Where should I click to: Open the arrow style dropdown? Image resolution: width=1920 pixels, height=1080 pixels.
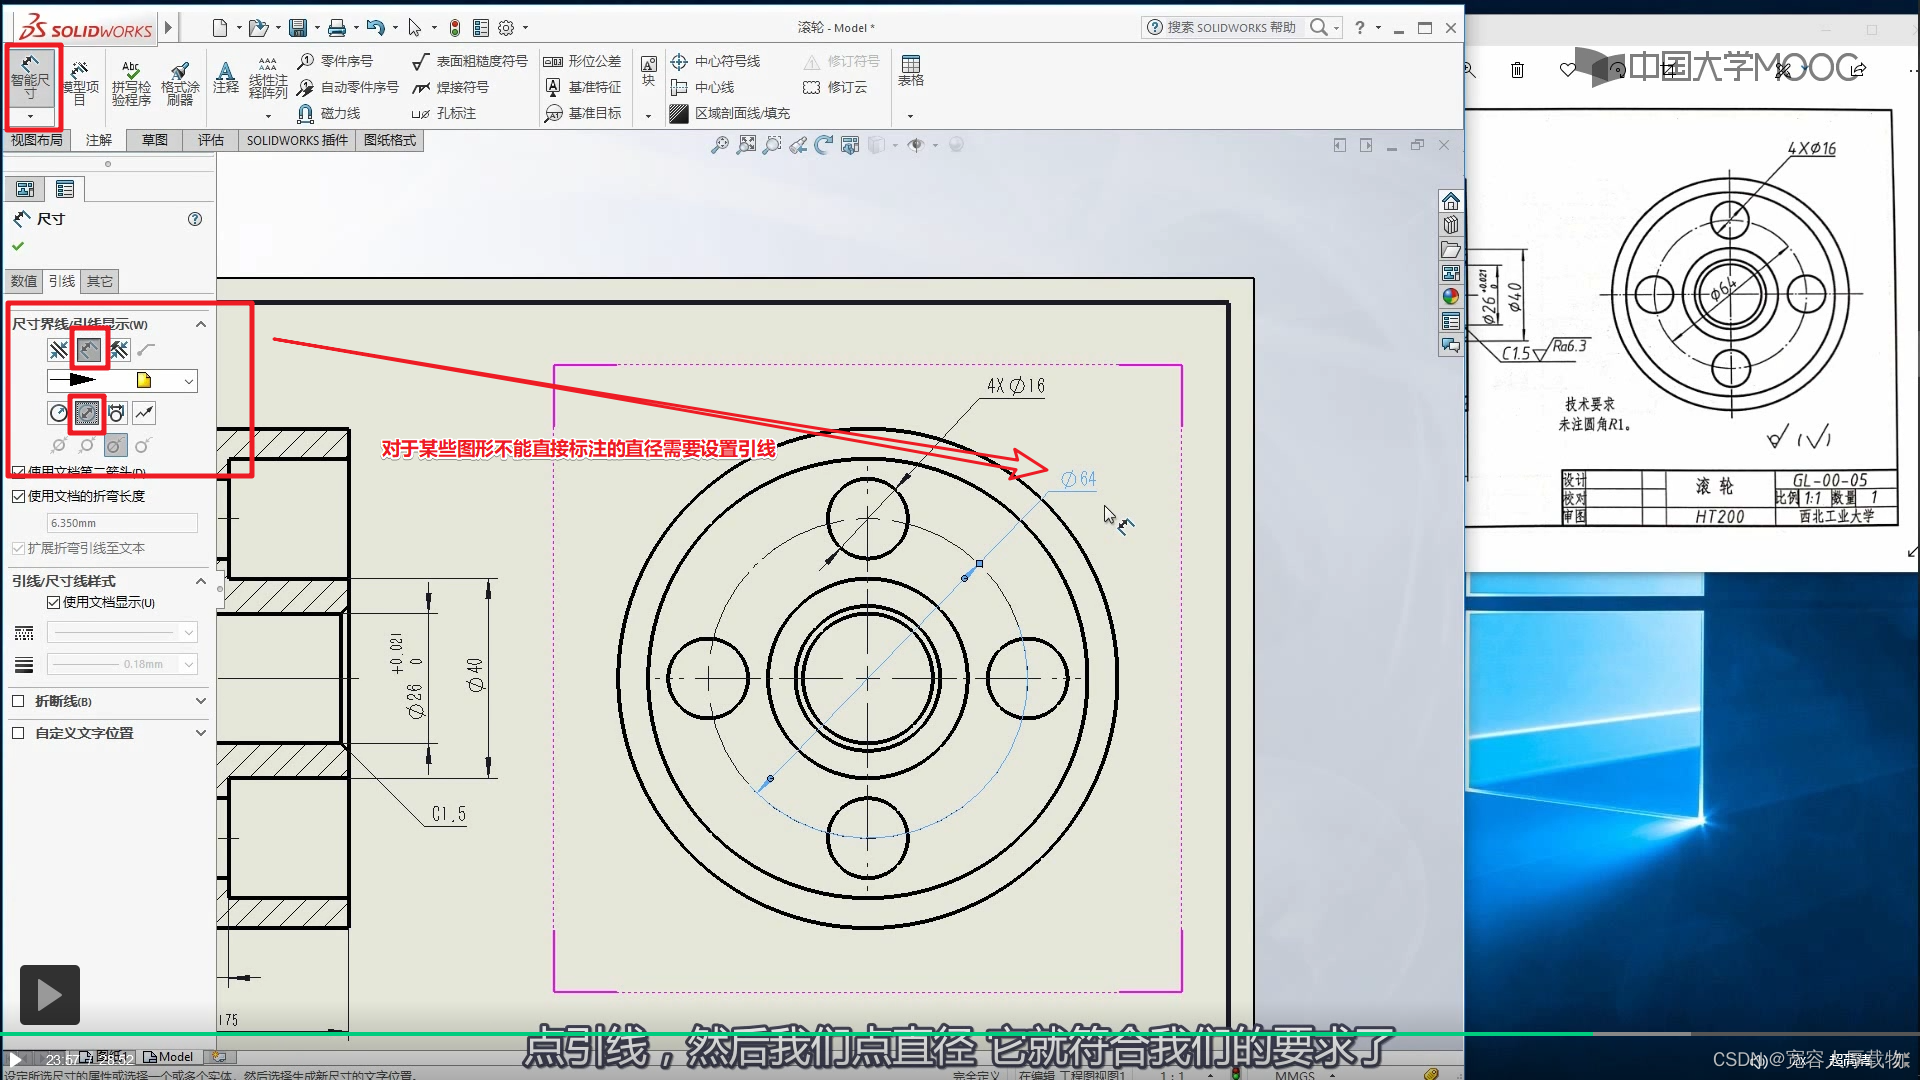pyautogui.click(x=189, y=381)
